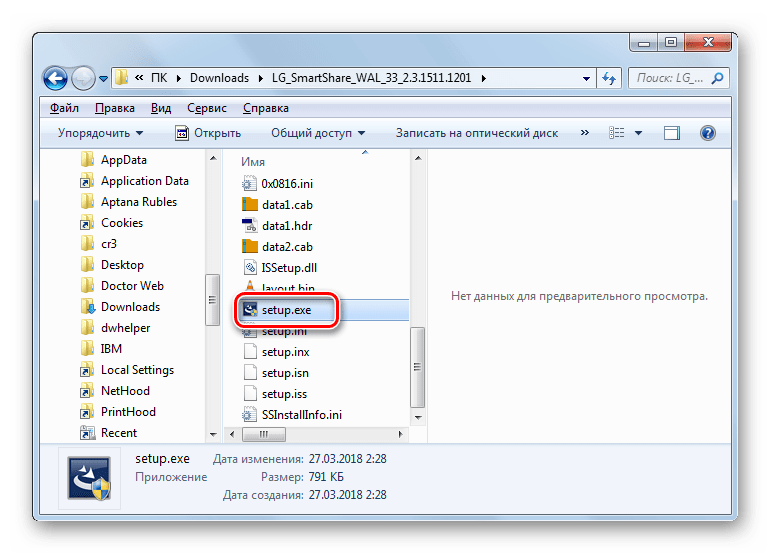Image resolution: width=771 pixels, height=554 pixels.
Task: Expand the arrow after LG_SmartShare breadcrumb
Action: 484,79
